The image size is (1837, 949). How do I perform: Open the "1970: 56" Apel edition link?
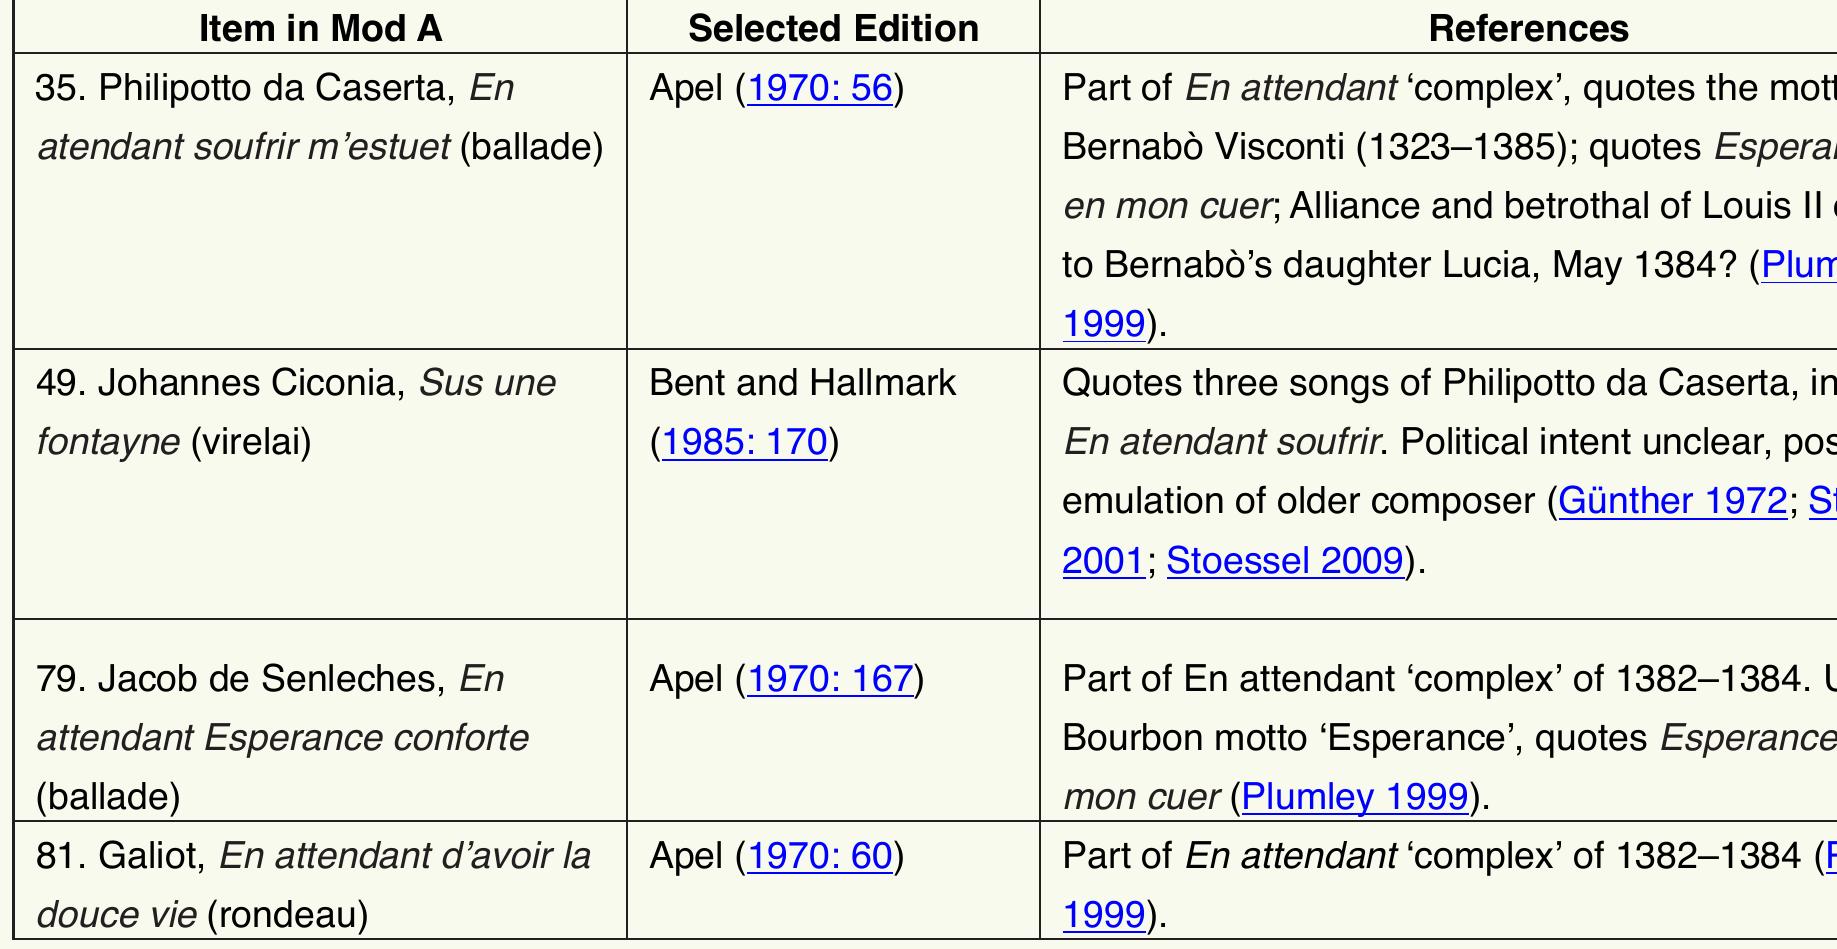coord(819,89)
